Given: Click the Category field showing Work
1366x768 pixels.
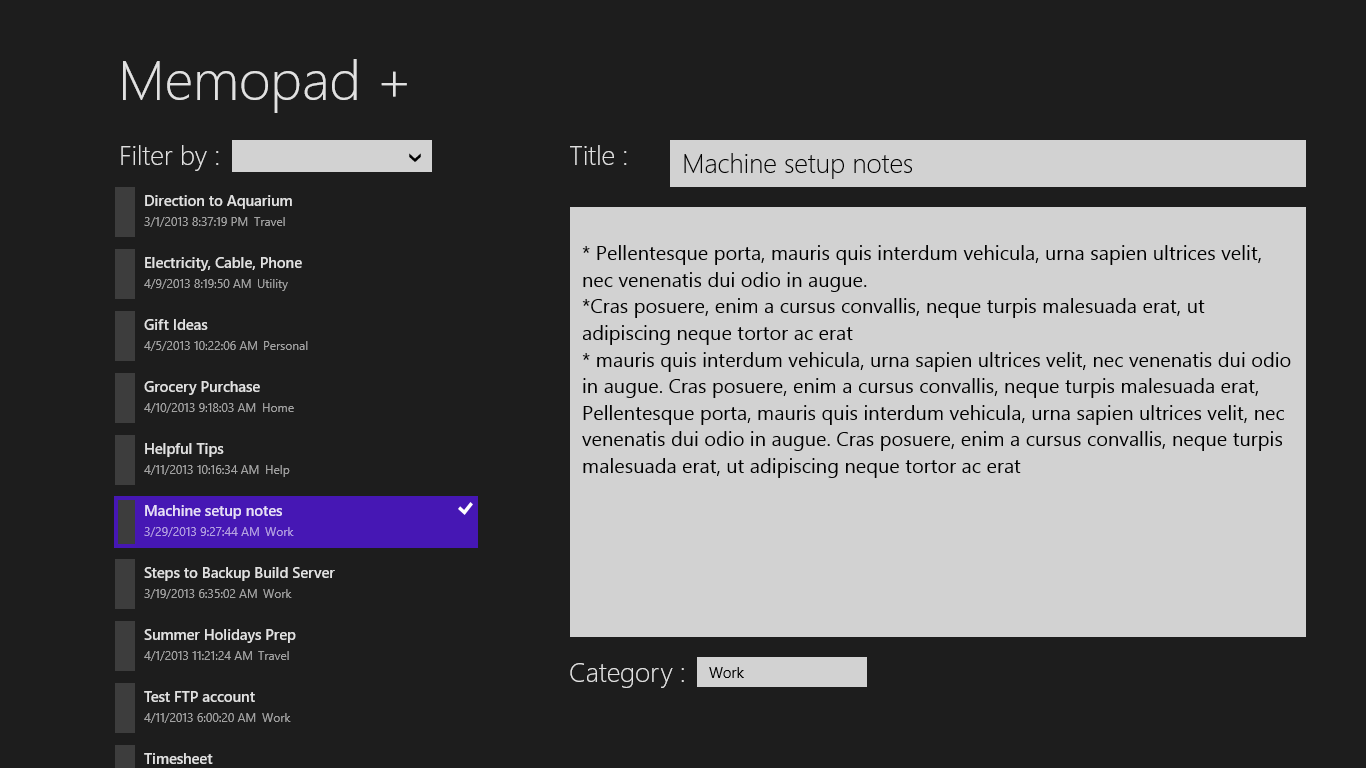Looking at the screenshot, I should [x=781, y=673].
